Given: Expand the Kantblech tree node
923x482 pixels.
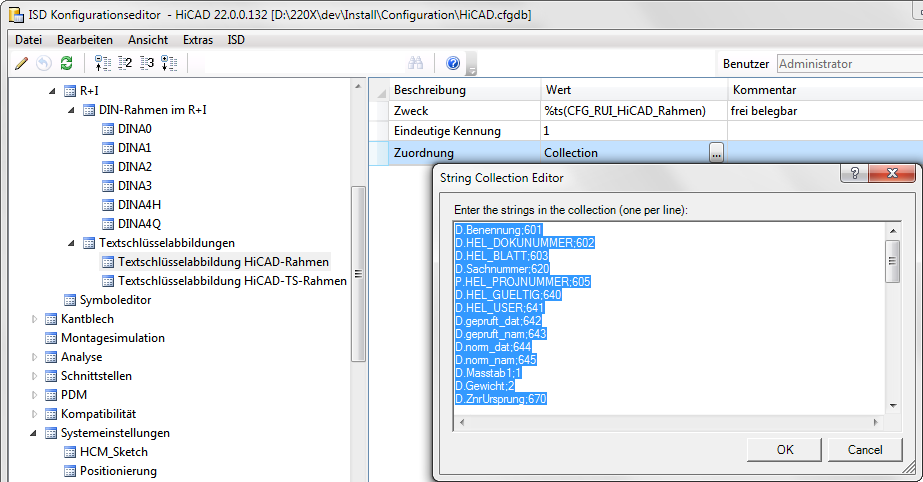Looking at the screenshot, I should [x=34, y=319].
